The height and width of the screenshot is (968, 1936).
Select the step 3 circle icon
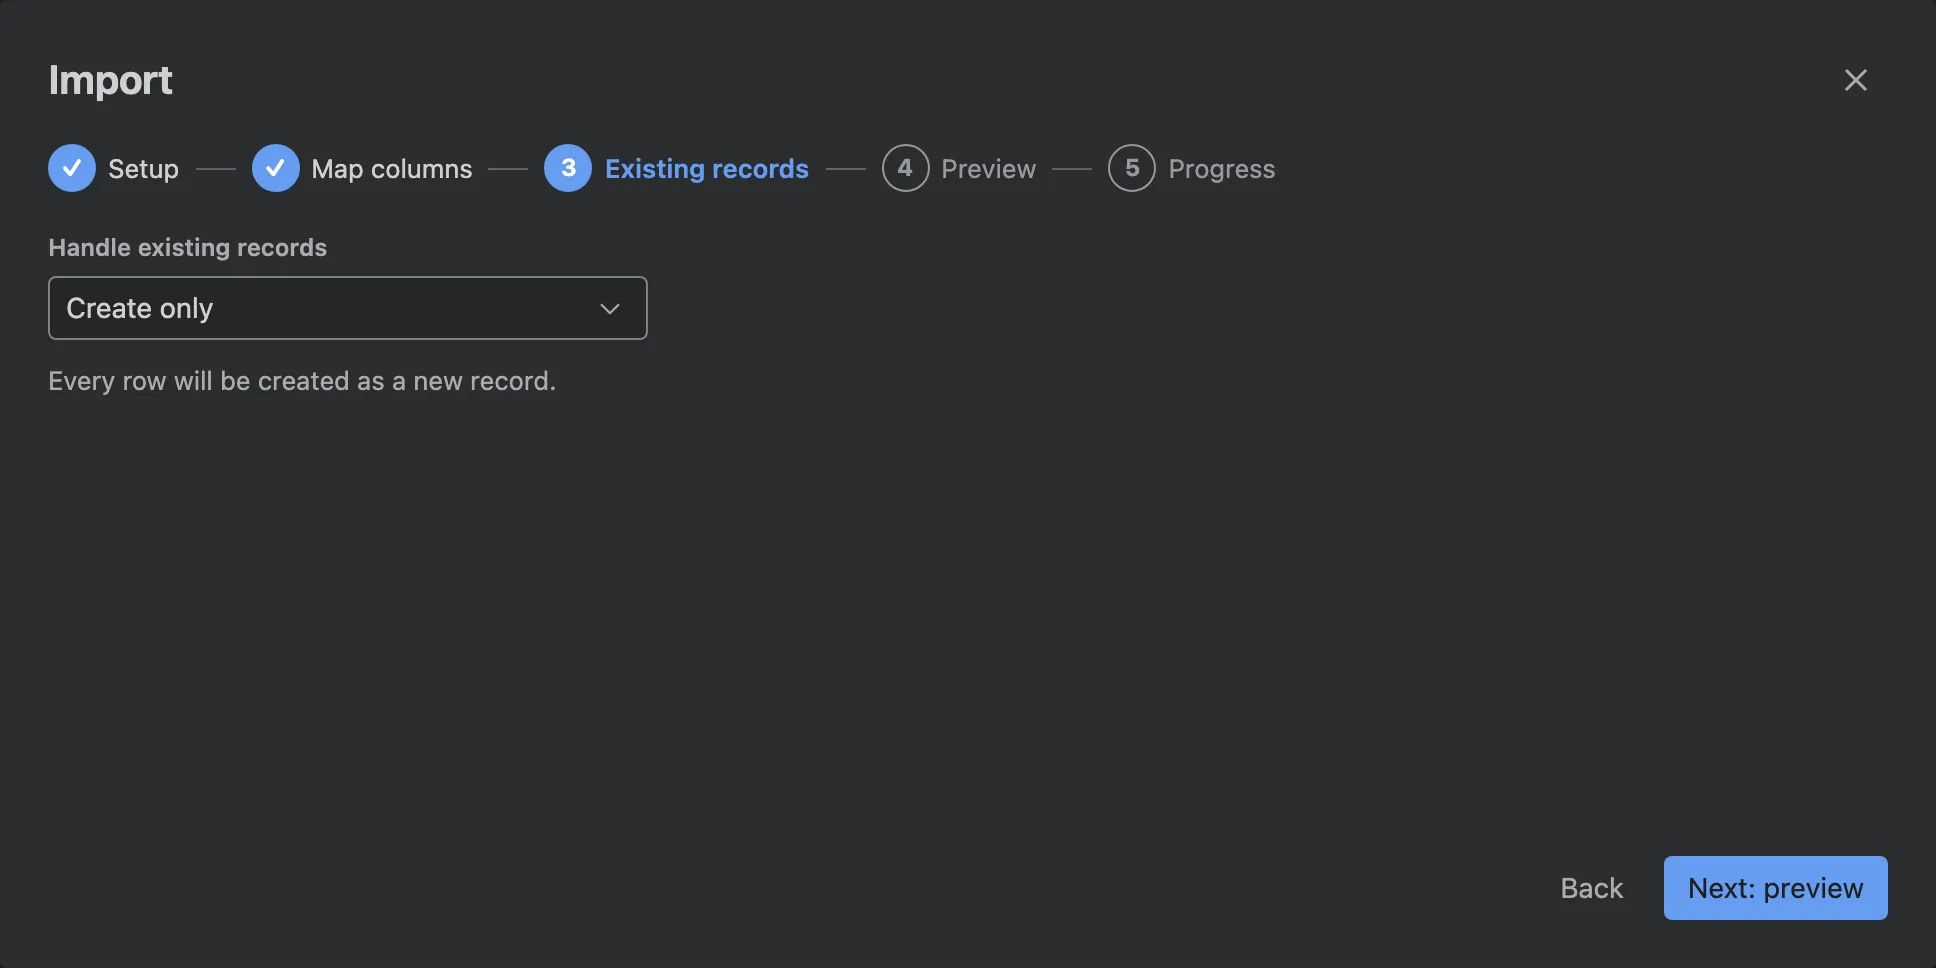coord(568,168)
